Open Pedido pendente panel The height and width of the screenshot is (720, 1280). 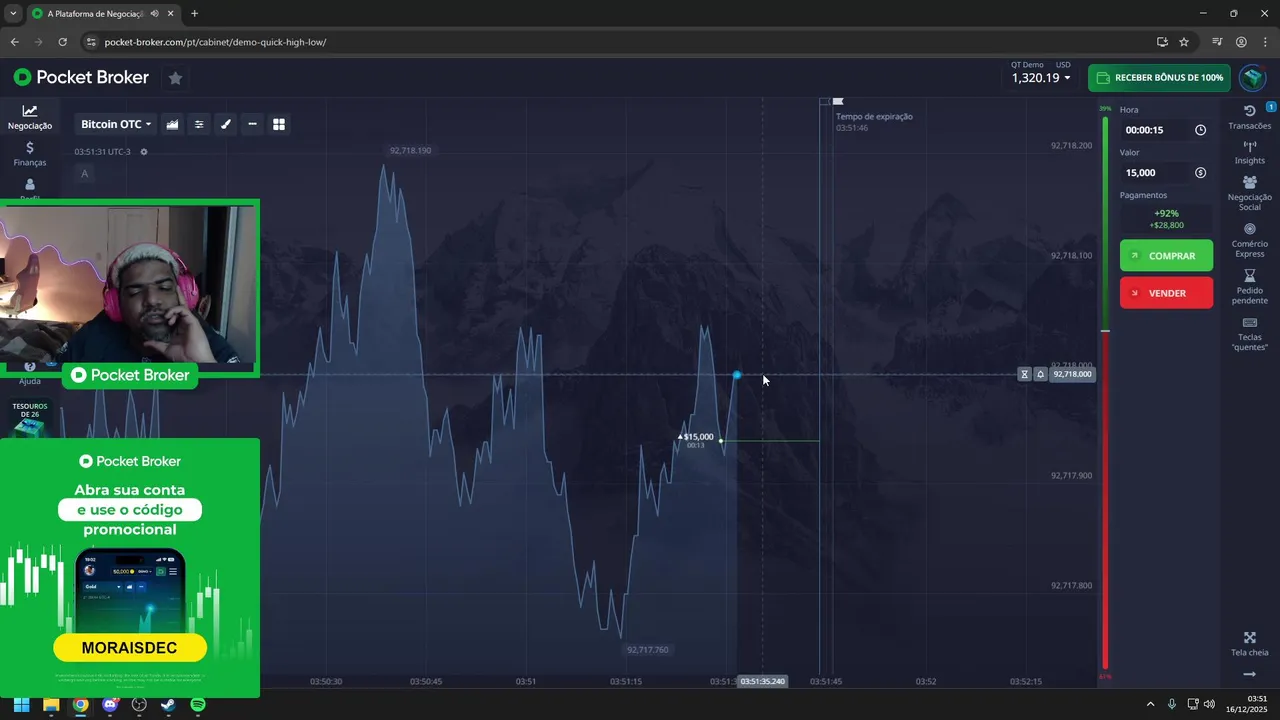coord(1250,287)
